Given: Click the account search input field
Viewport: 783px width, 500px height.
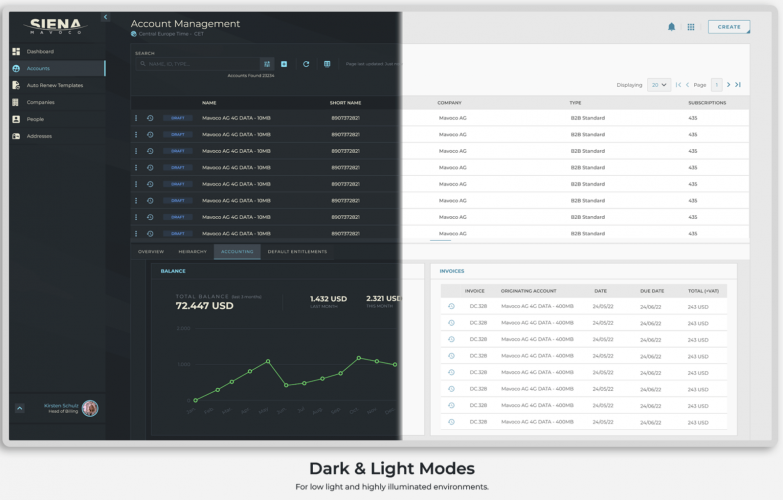Looking at the screenshot, I should pyautogui.click(x=198, y=64).
